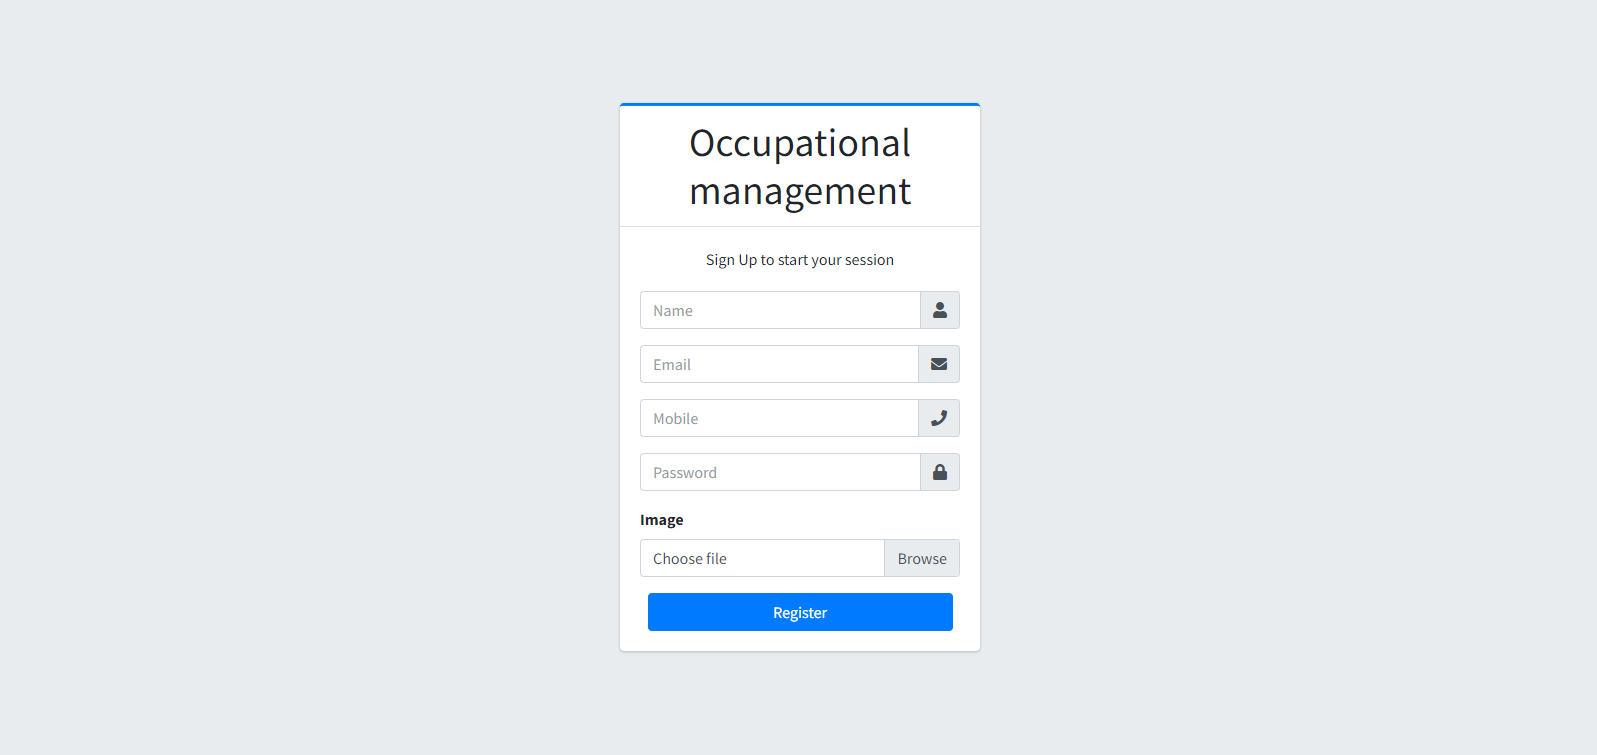Click the white card area below Register button
This screenshot has height=755, width=1597.
[x=800, y=641]
